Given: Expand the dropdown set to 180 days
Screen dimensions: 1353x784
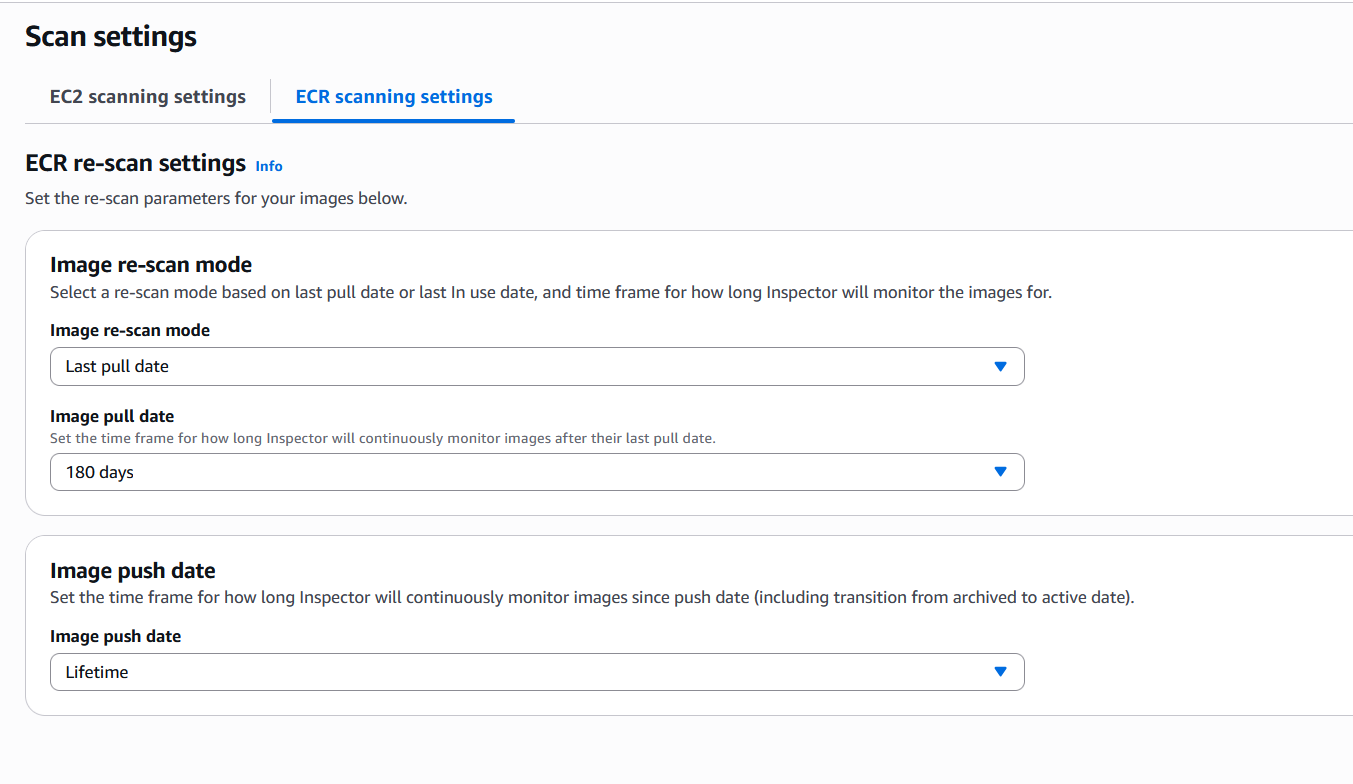Looking at the screenshot, I should pyautogui.click(x=537, y=472).
